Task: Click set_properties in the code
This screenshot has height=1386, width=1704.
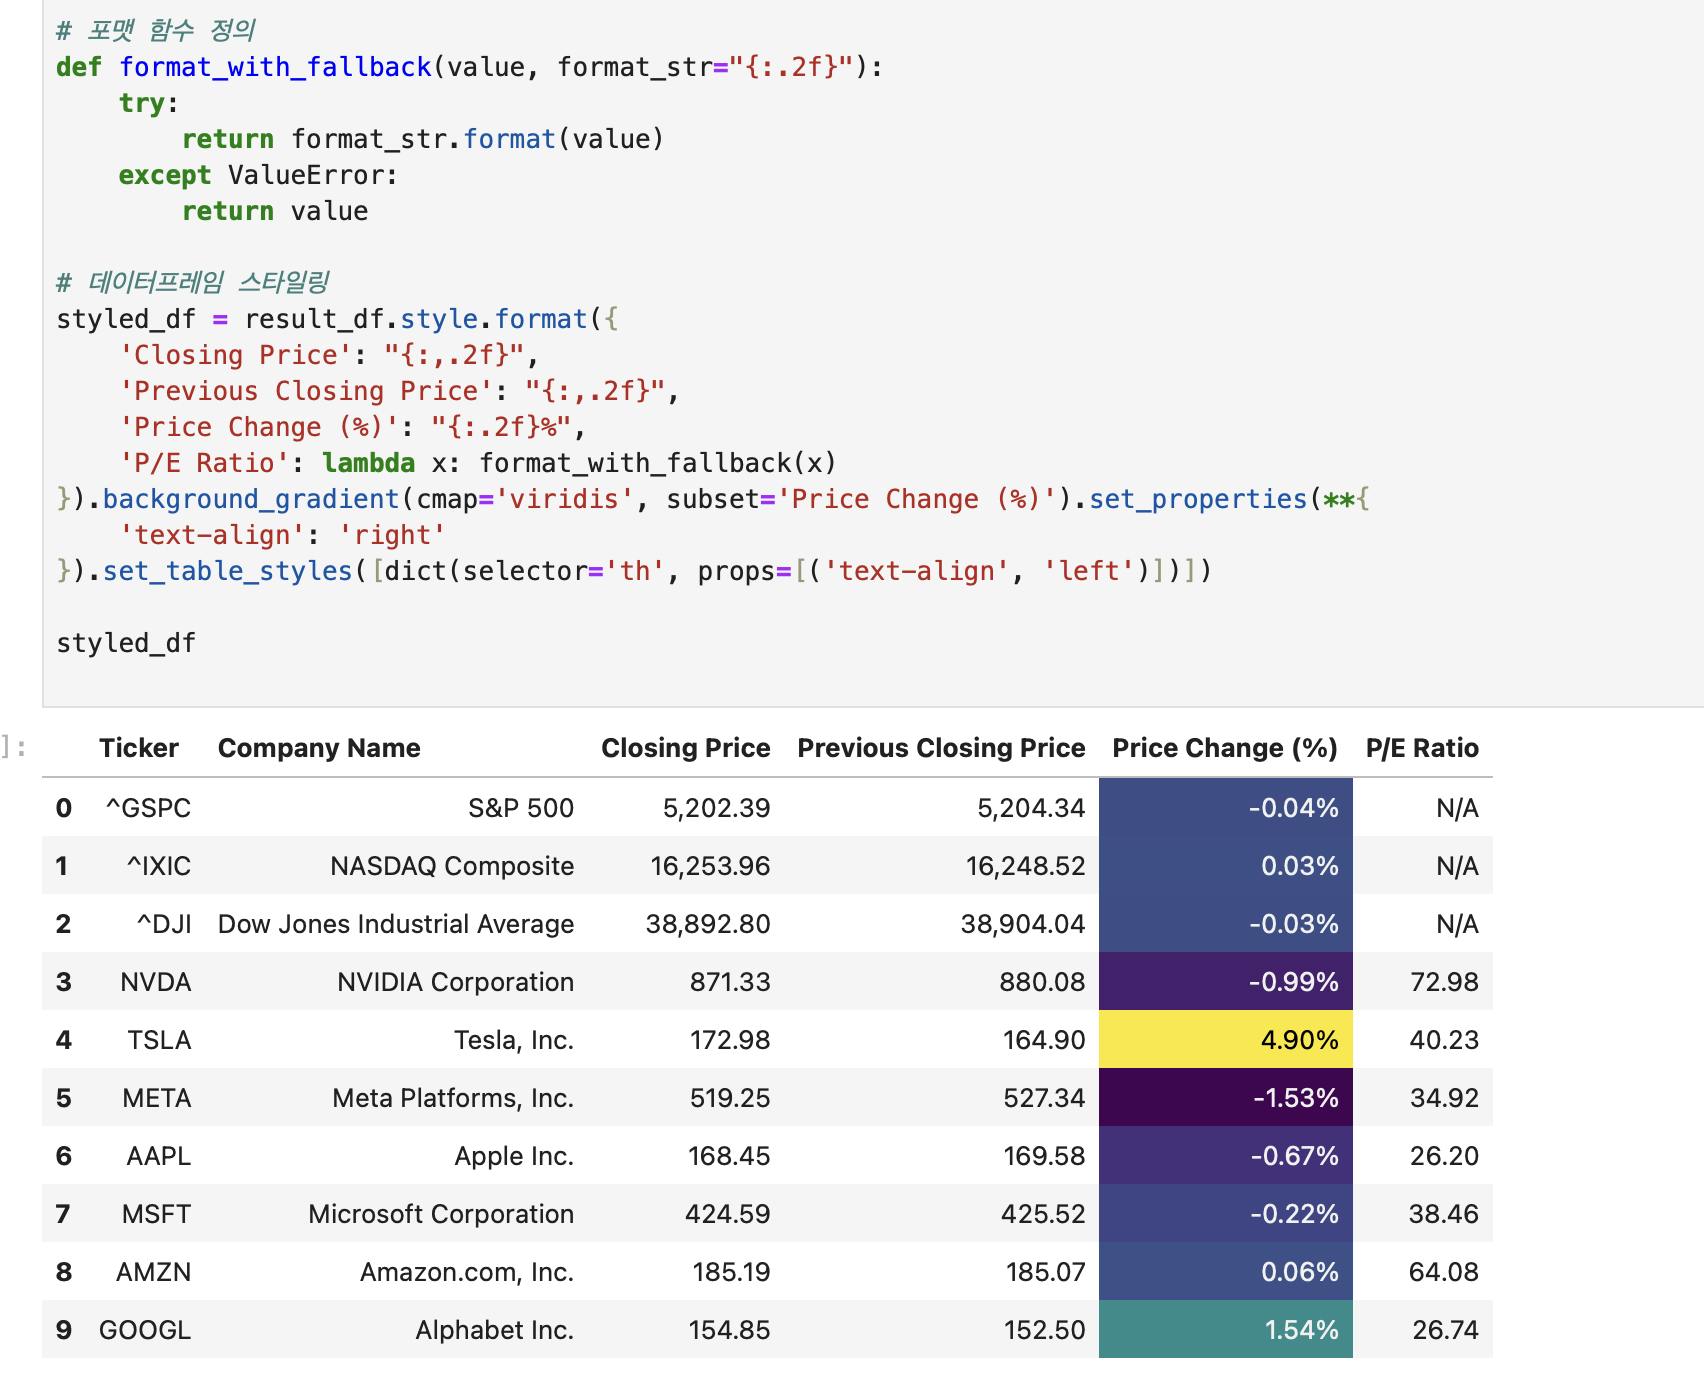Action: coord(1198,499)
